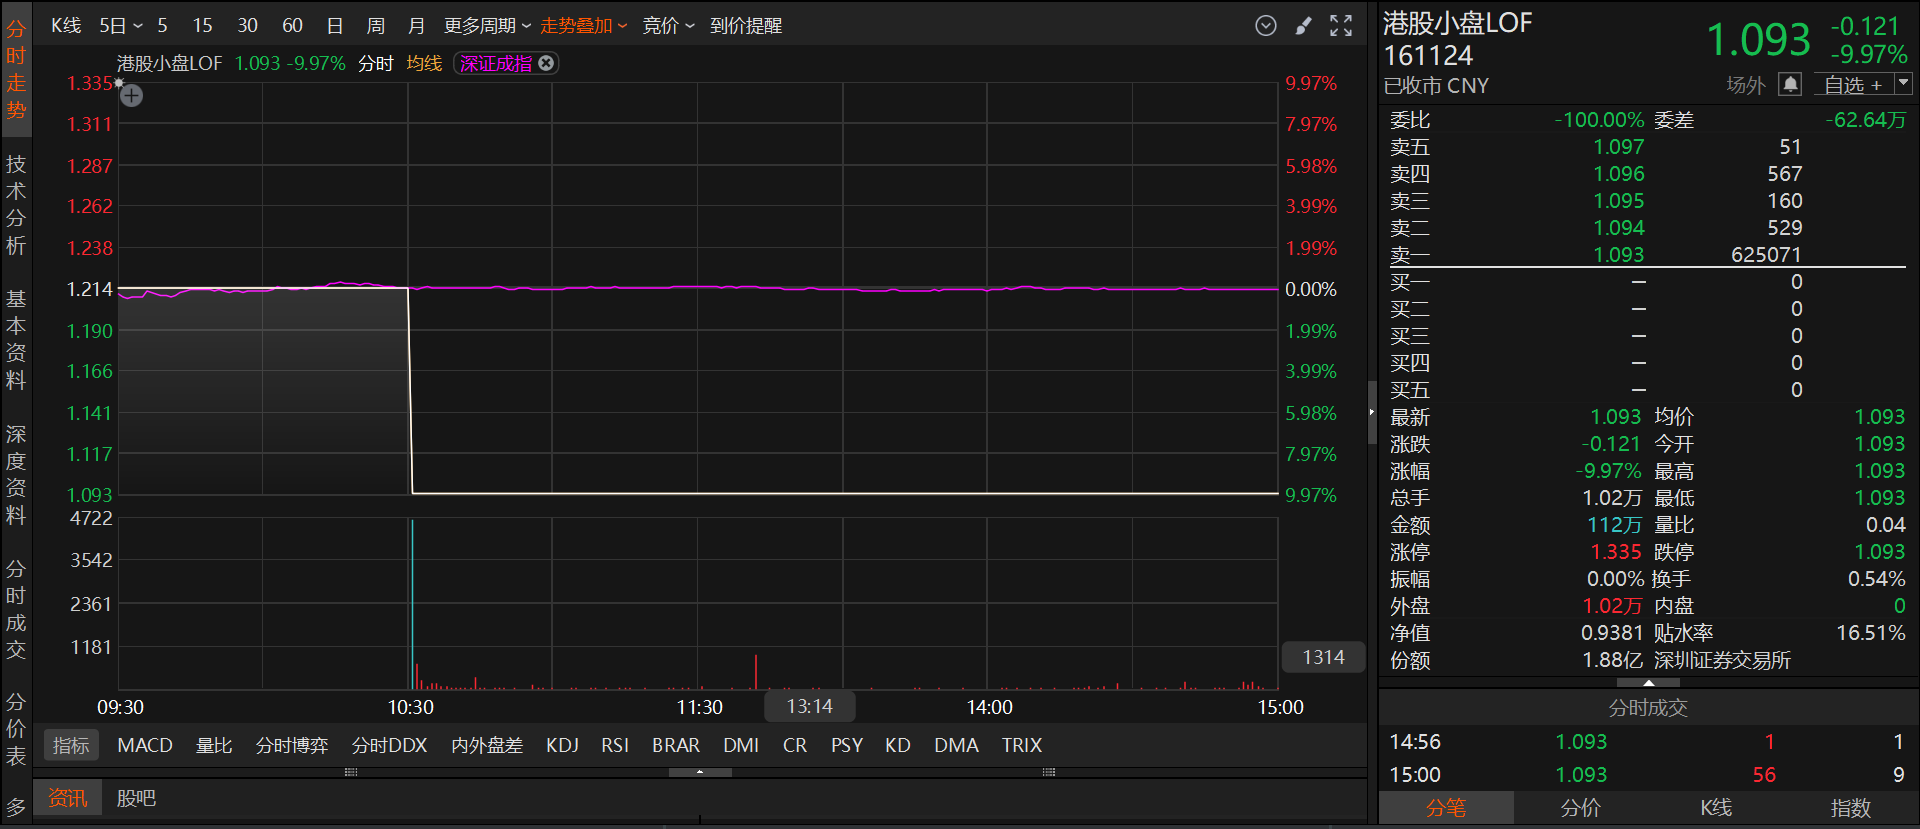The height and width of the screenshot is (829, 1920).
Task: Click the drawing brush tool icon
Action: pos(1303,26)
